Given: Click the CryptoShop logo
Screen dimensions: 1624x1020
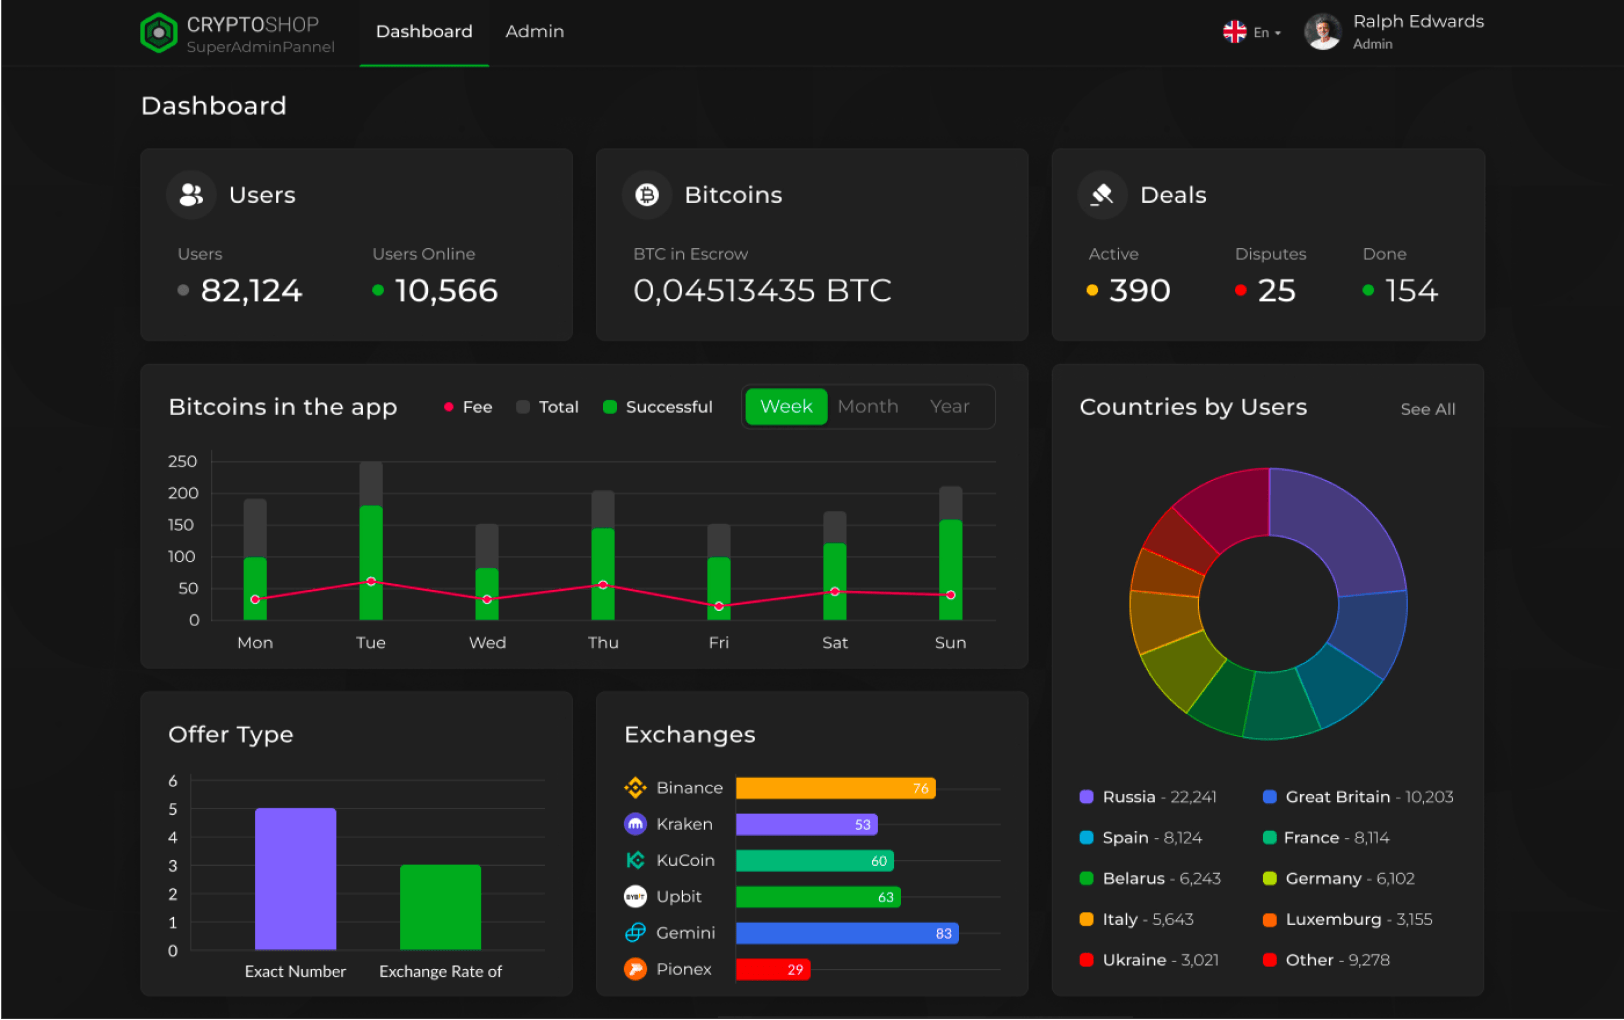Looking at the screenshot, I should click(158, 31).
